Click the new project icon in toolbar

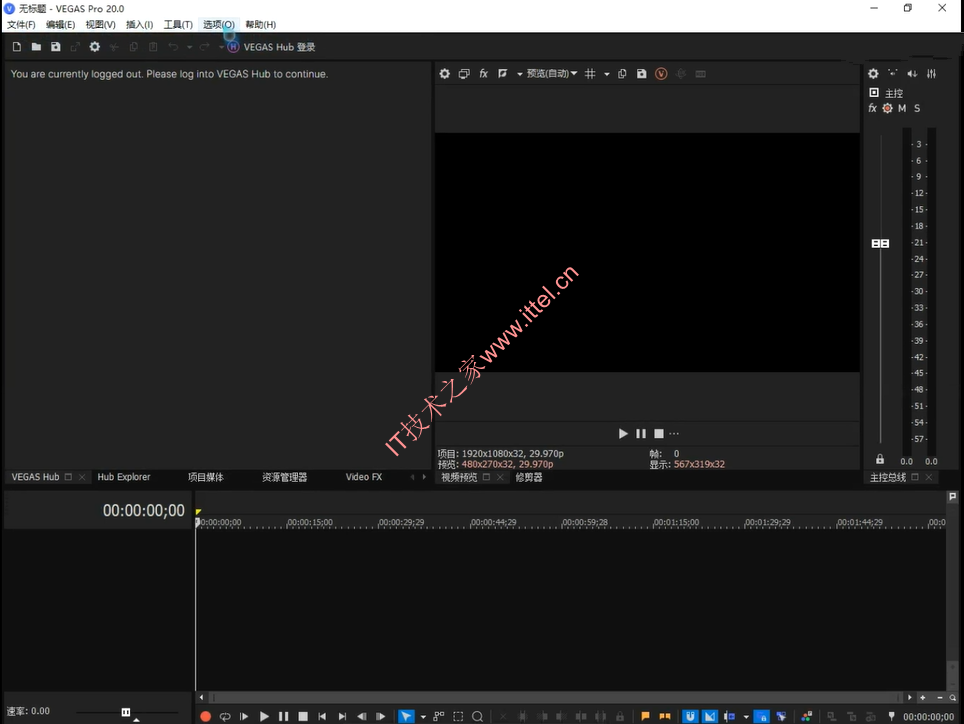pyautogui.click(x=17, y=47)
